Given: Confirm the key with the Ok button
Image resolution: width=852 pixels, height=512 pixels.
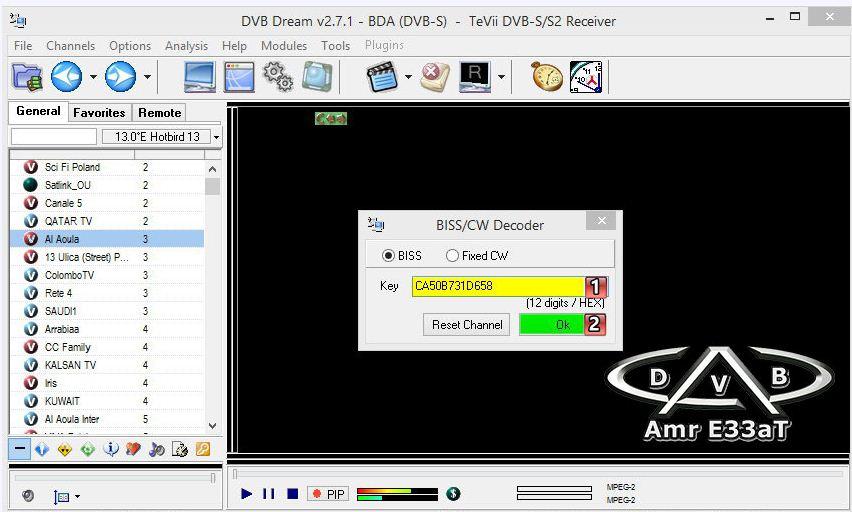Looking at the screenshot, I should (x=562, y=324).
